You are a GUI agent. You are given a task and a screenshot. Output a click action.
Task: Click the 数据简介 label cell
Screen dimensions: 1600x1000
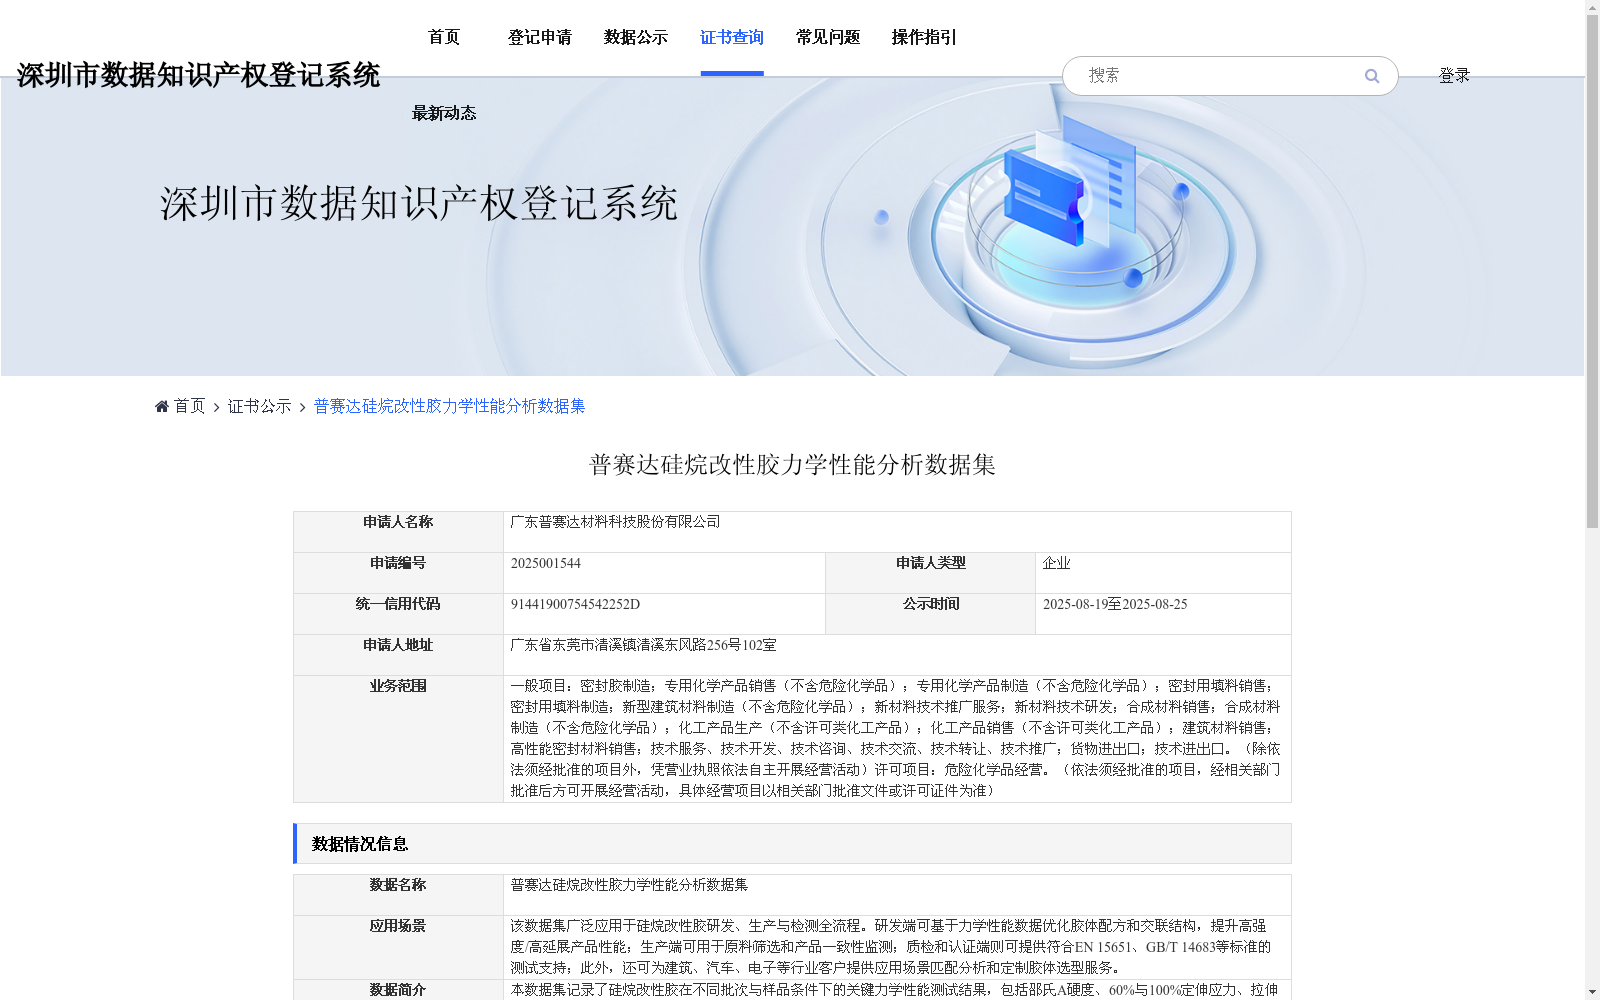(x=398, y=990)
